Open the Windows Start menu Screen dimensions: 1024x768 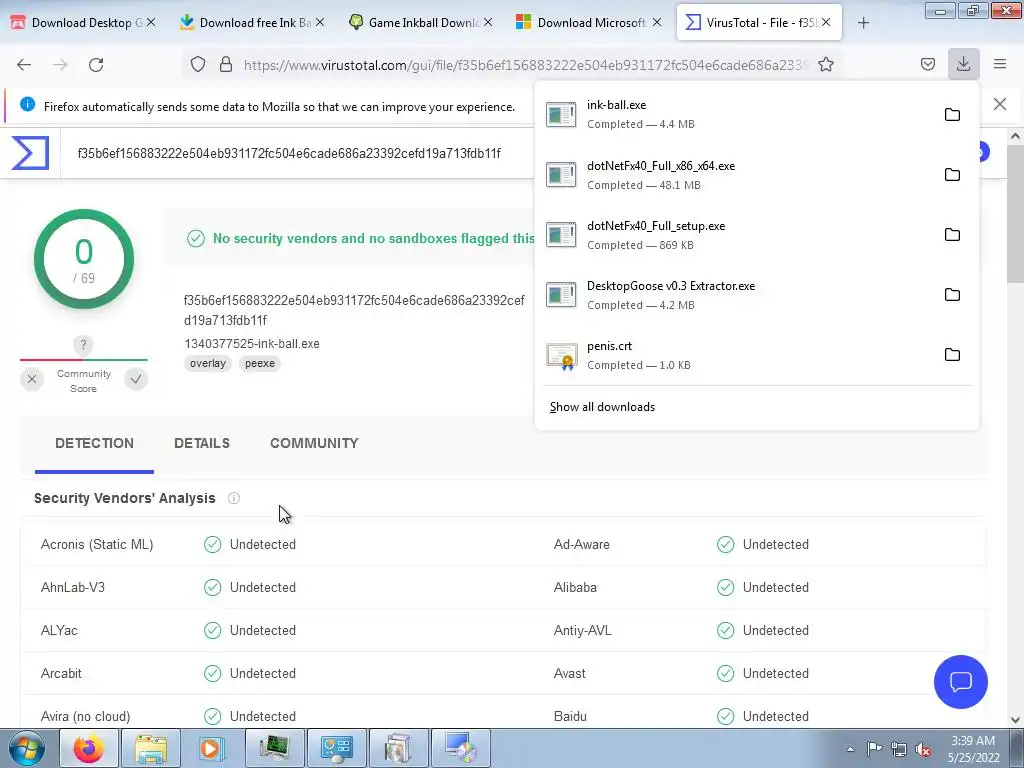(27, 748)
